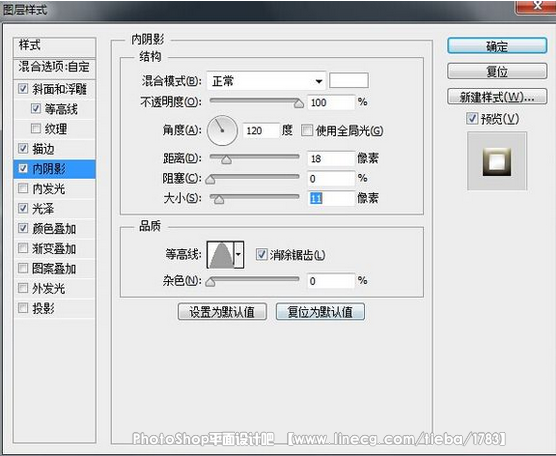Open the contour curve thumbnail editor
This screenshot has width=556, height=456.
(221, 255)
